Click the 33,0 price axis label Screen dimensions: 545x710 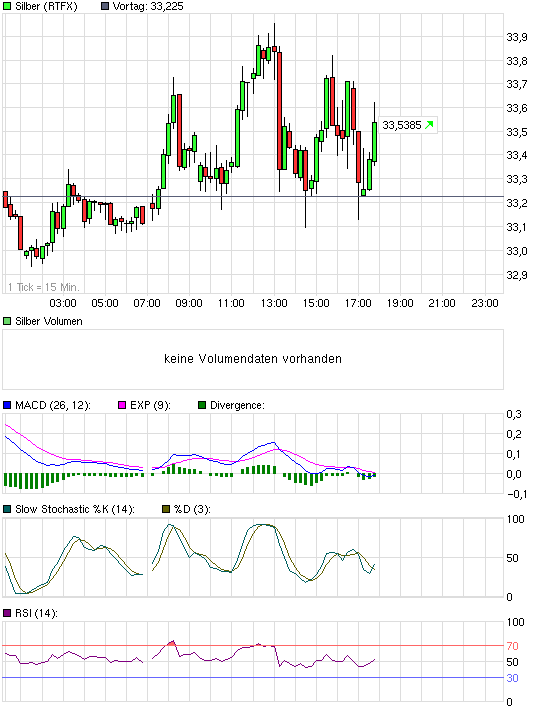point(517,251)
